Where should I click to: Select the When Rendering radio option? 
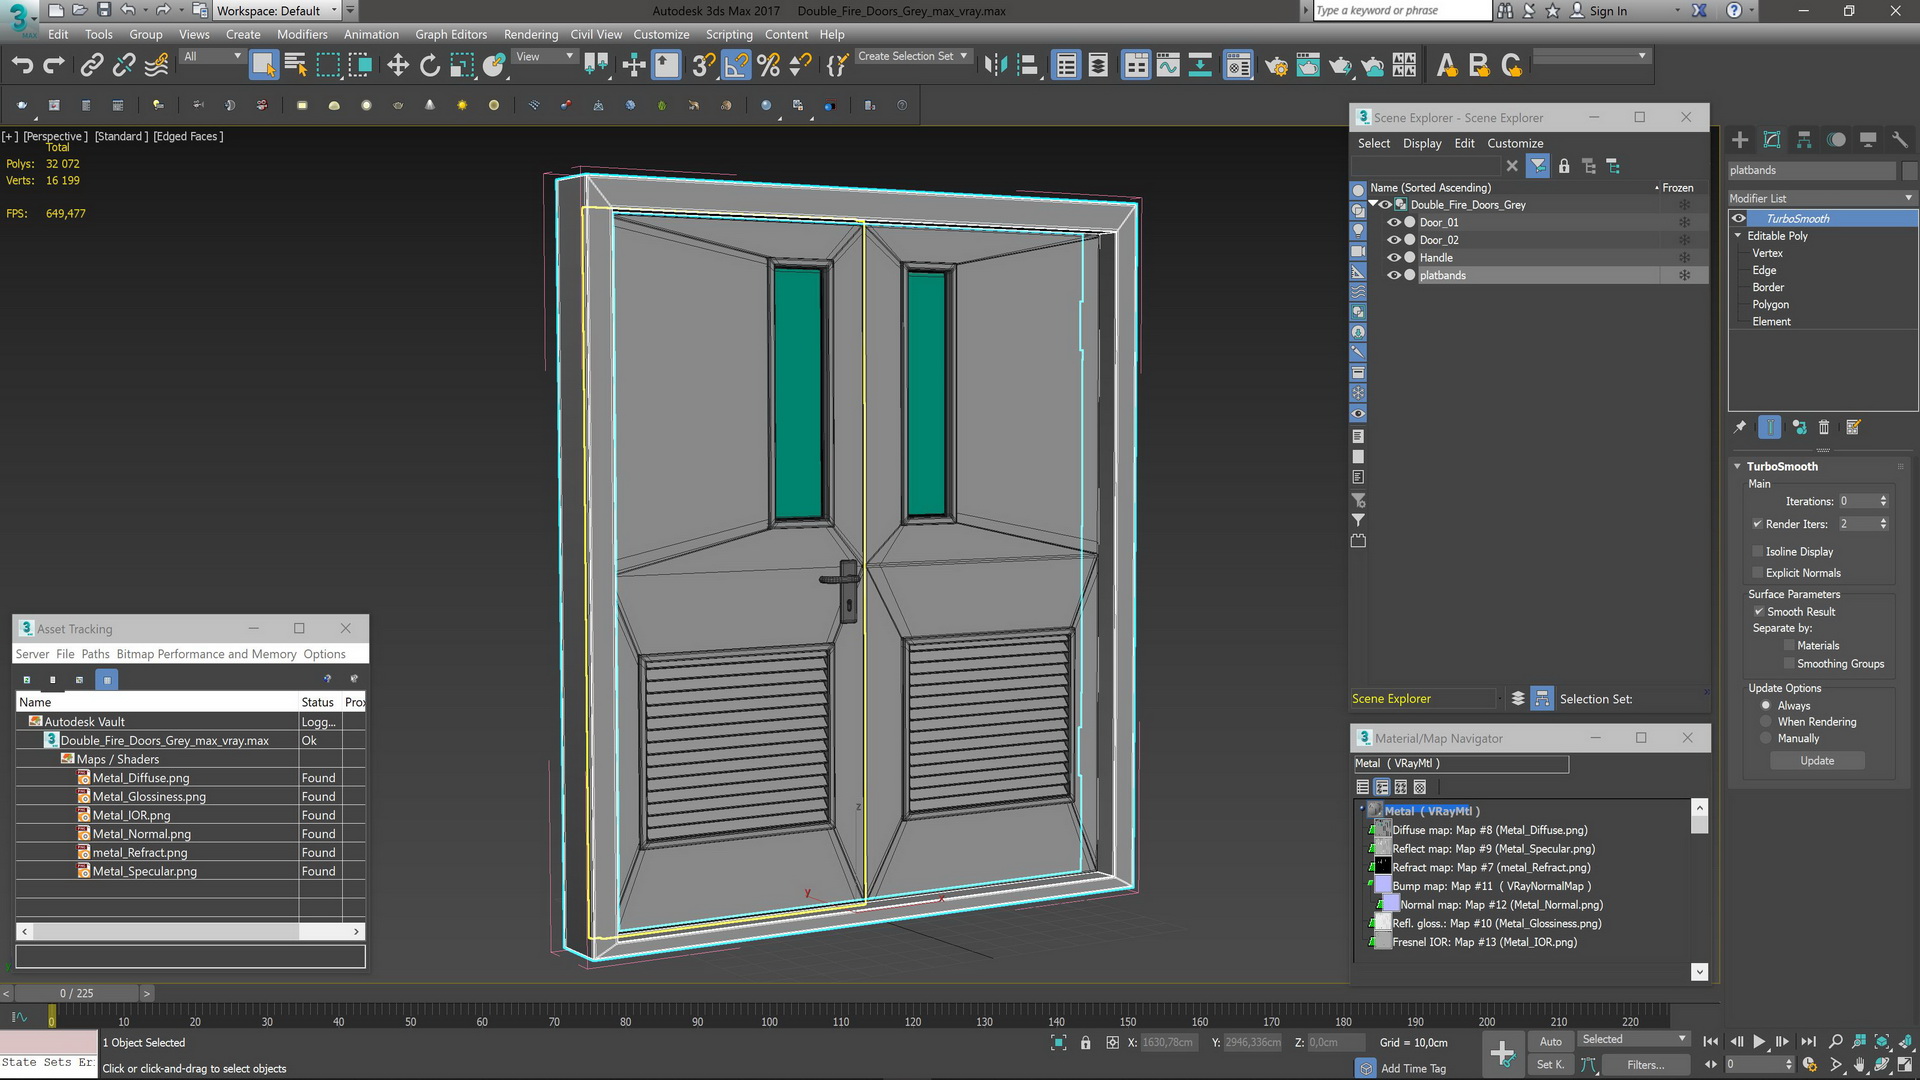(x=1766, y=722)
